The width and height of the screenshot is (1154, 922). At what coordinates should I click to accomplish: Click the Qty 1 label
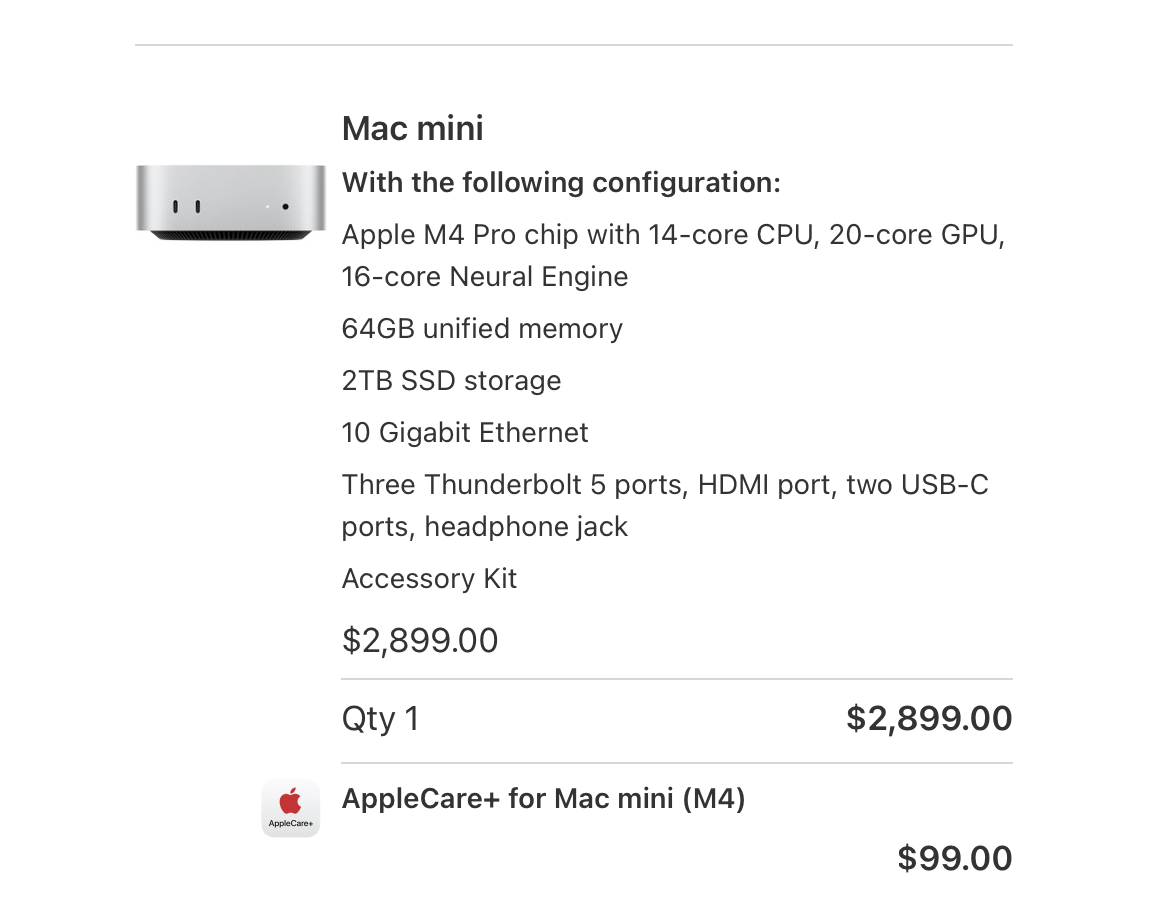[x=380, y=719]
